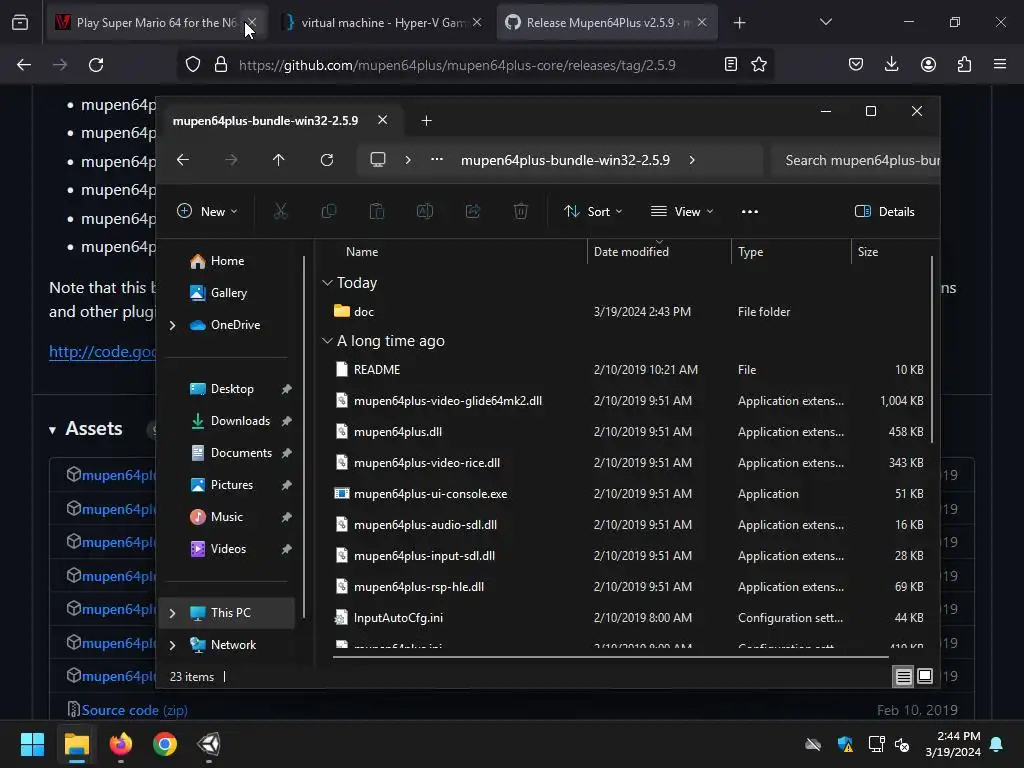Click the Paste icon in Explorer toolbar
This screenshot has height=768, width=1024.
click(x=377, y=211)
